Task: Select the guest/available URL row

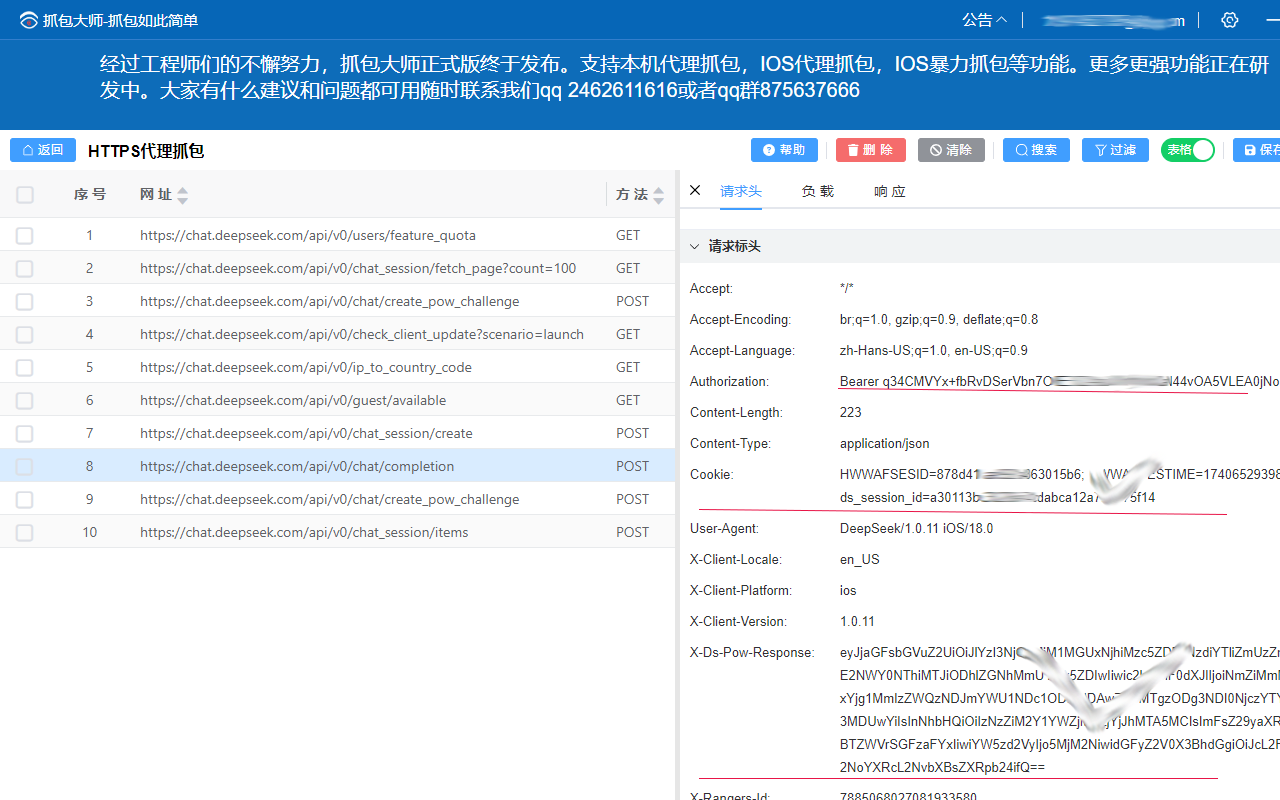Action: 293,400
